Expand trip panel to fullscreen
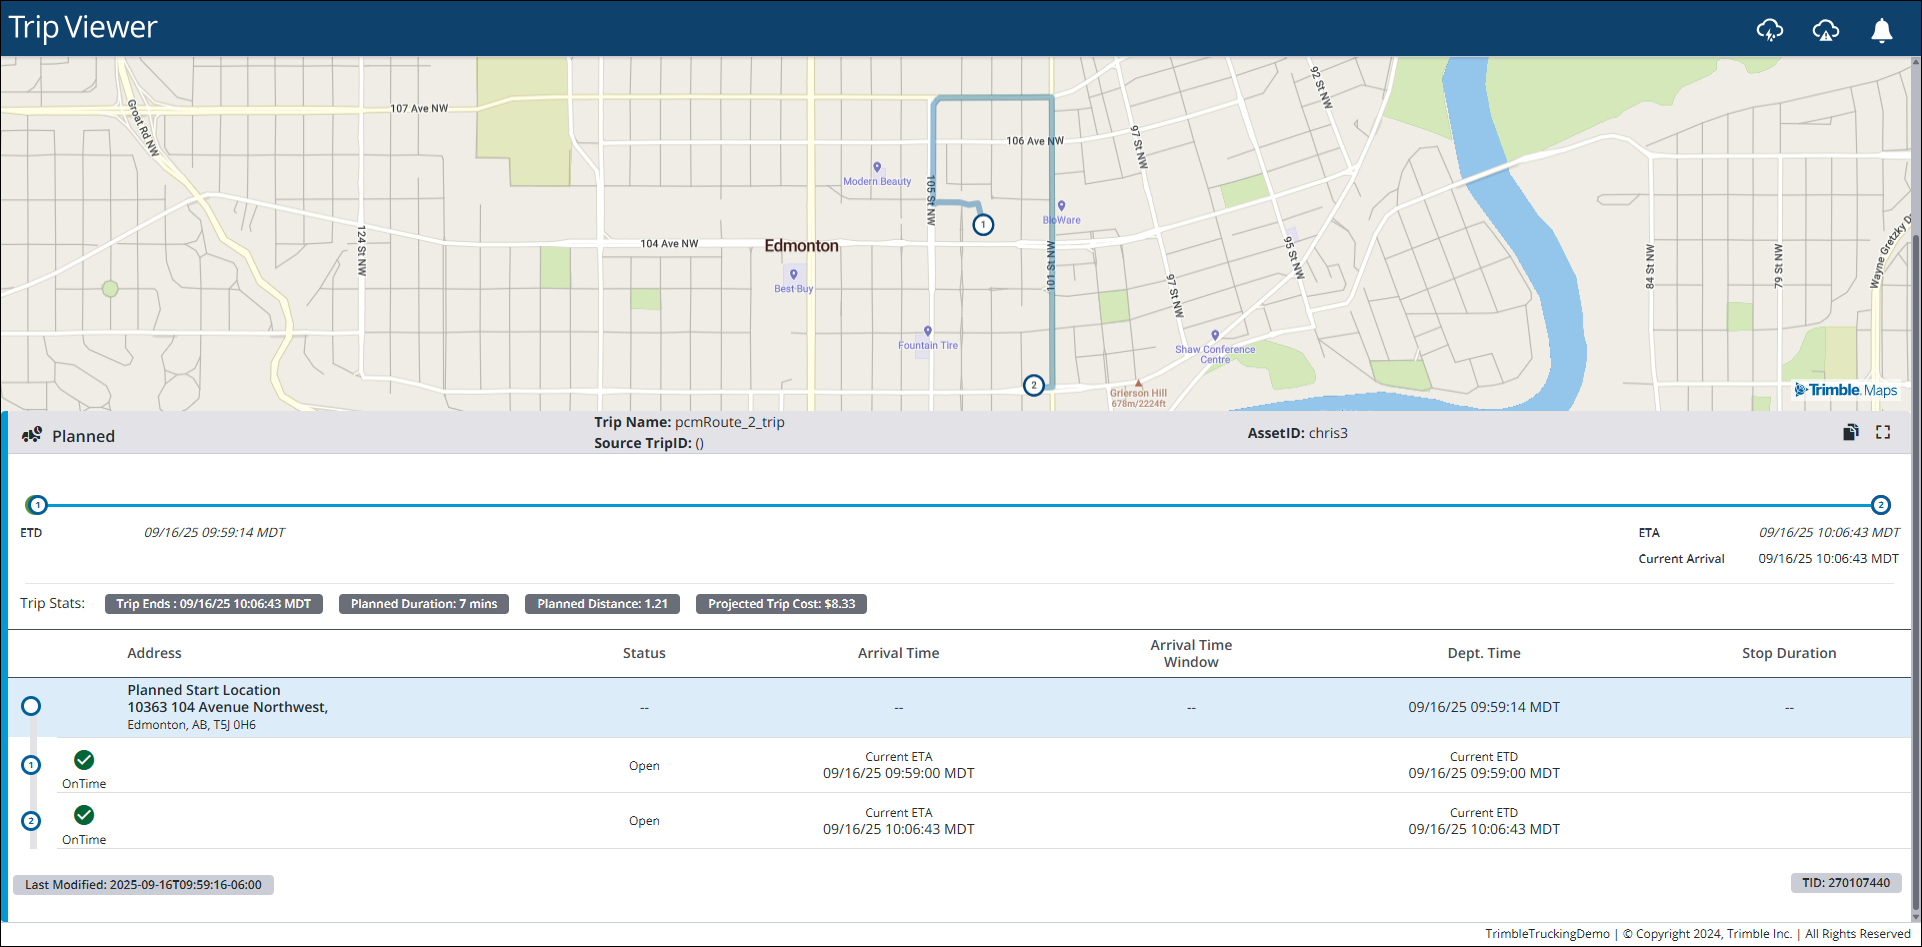Screen dimensions: 1922x947 (1883, 432)
